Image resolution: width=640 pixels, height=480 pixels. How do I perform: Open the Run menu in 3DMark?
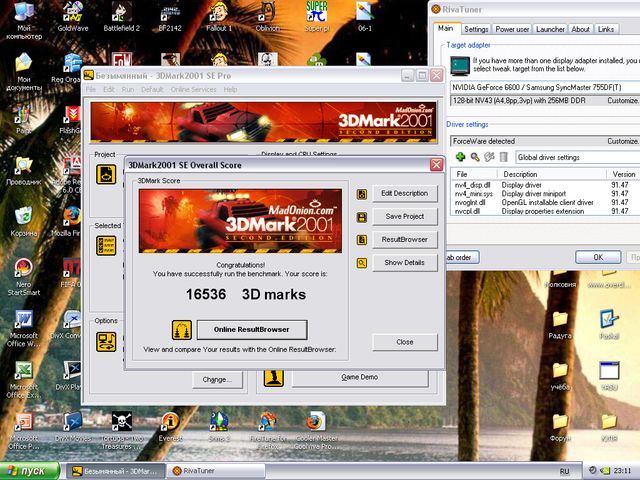tap(127, 89)
